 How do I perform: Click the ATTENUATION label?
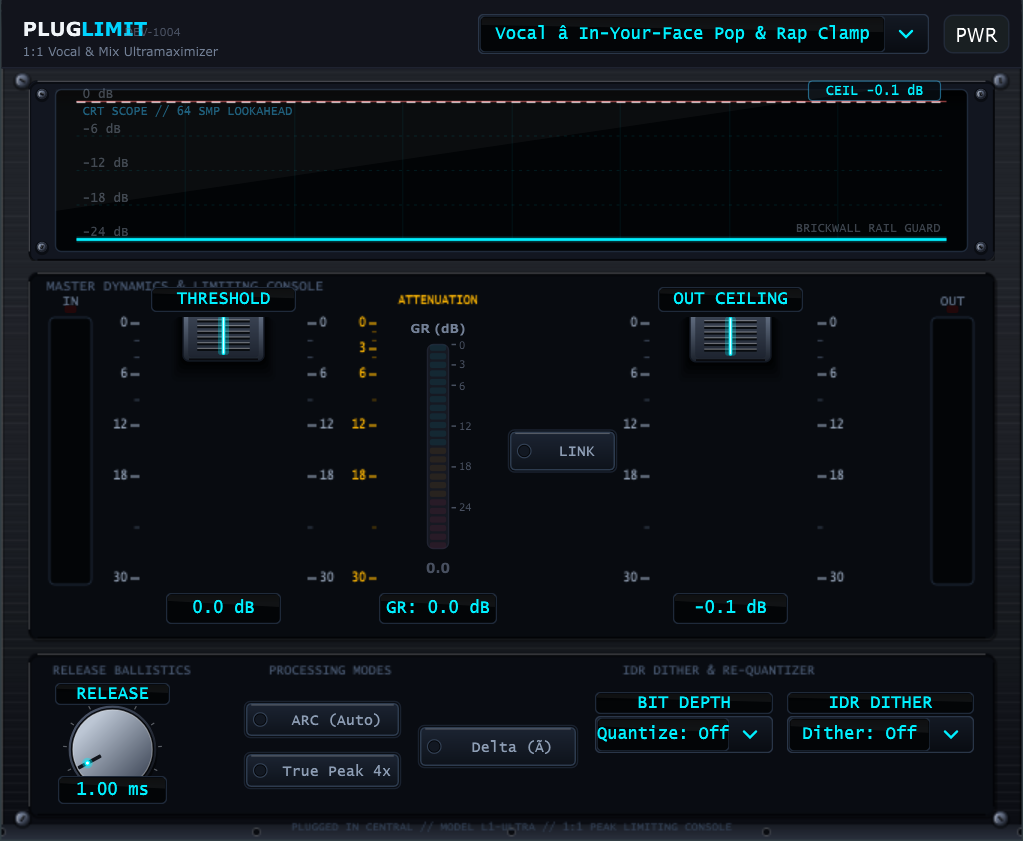438,300
